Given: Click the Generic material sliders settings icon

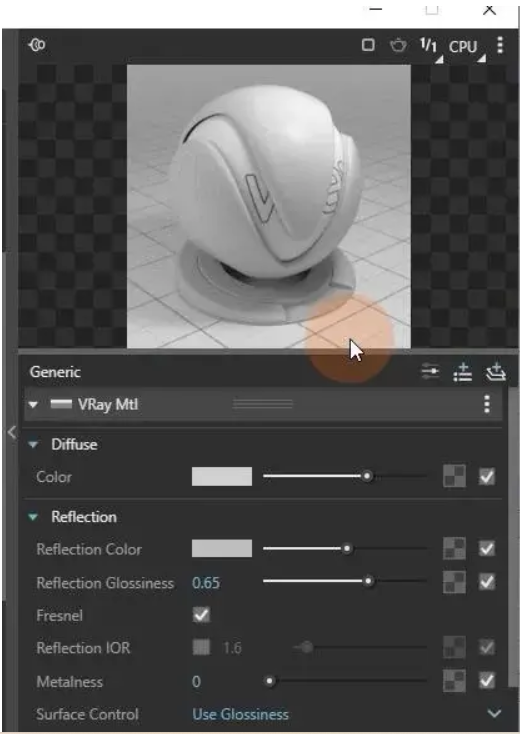Looking at the screenshot, I should point(430,372).
